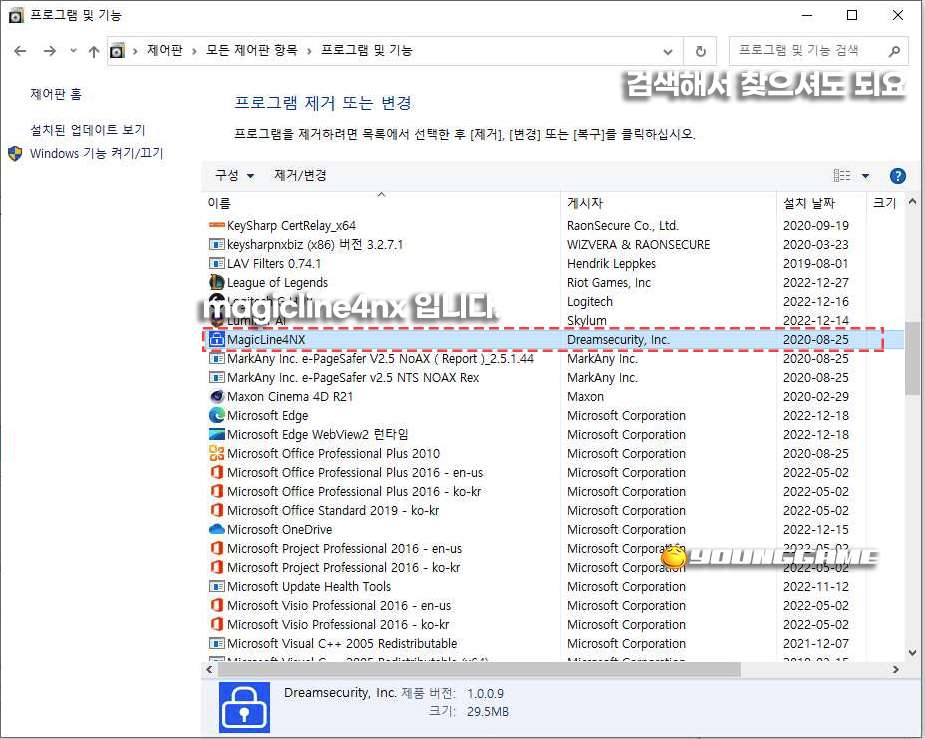This screenshot has height=739, width=925.
Task: Open address bar history dropdown
Action: 668,52
